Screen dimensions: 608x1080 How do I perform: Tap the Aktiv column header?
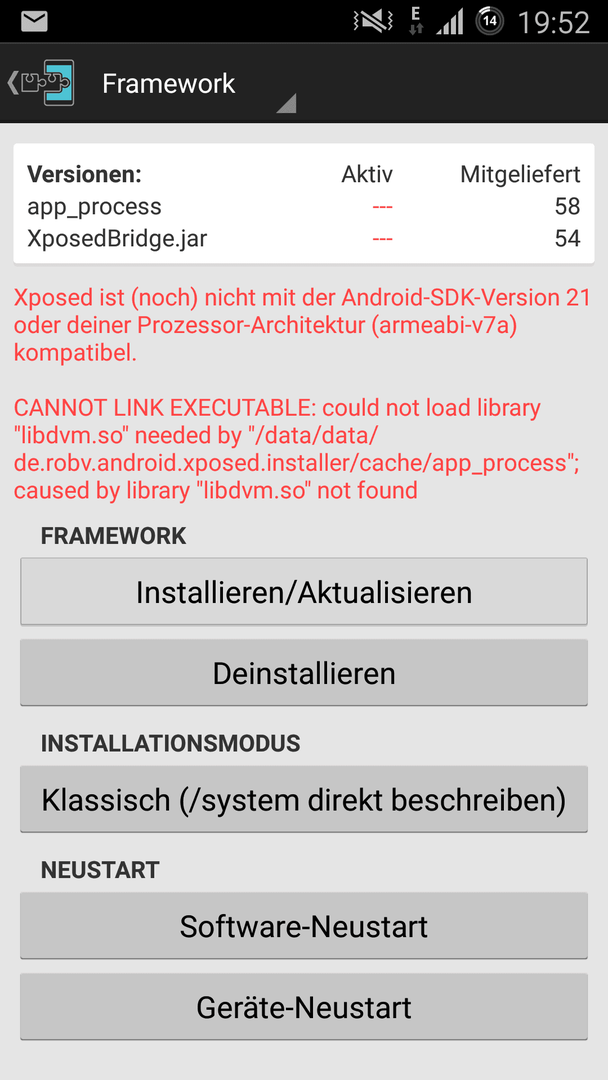[x=367, y=175]
